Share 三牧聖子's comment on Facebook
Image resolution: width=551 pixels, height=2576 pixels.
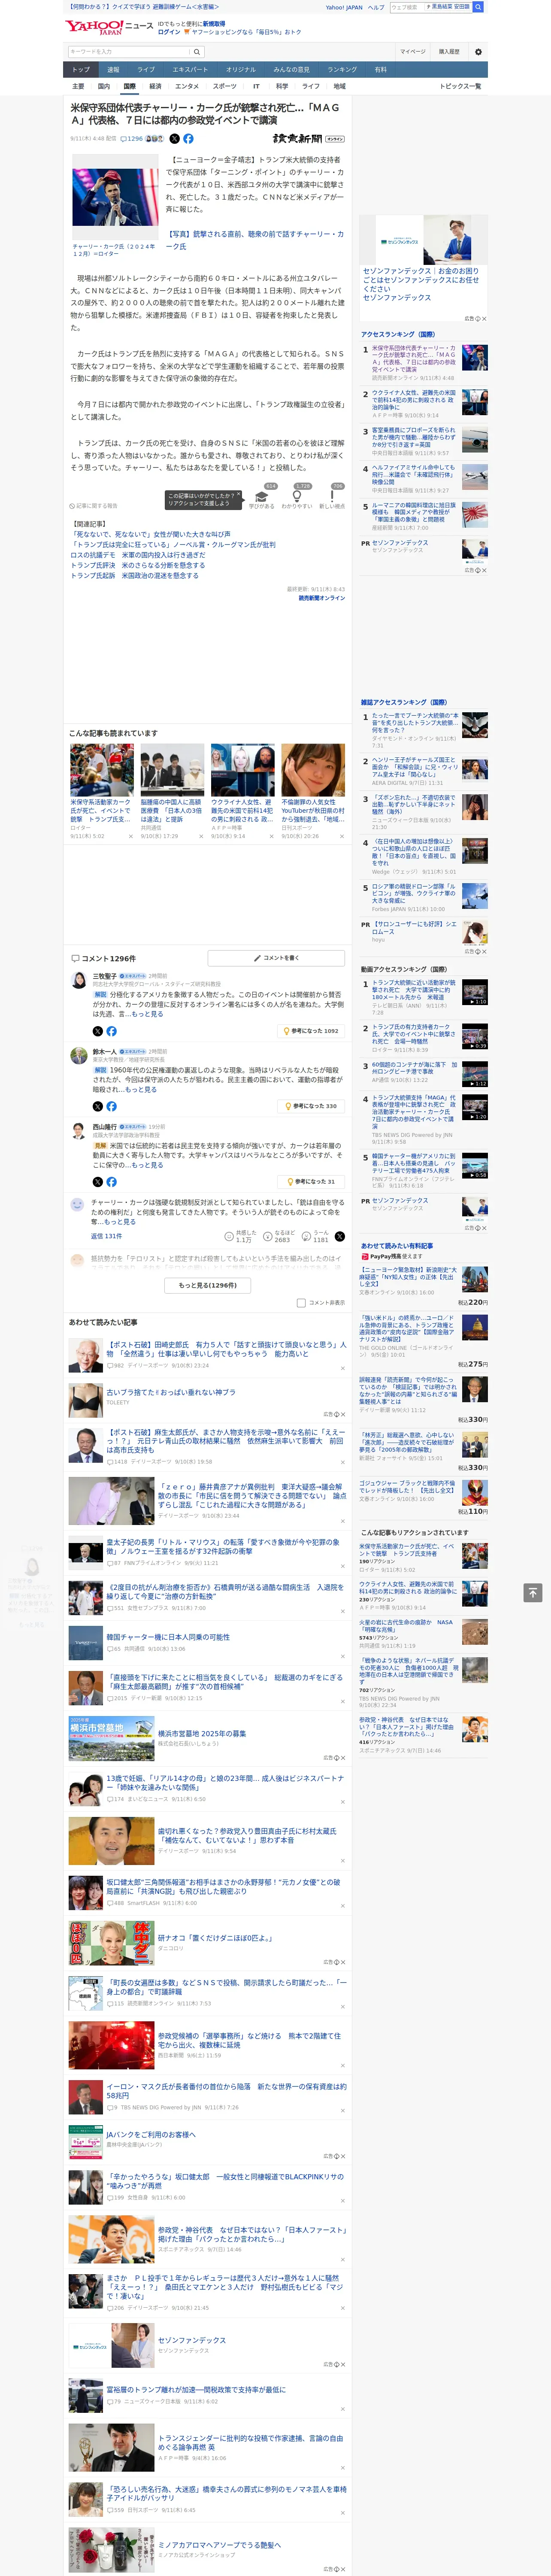(x=111, y=1031)
